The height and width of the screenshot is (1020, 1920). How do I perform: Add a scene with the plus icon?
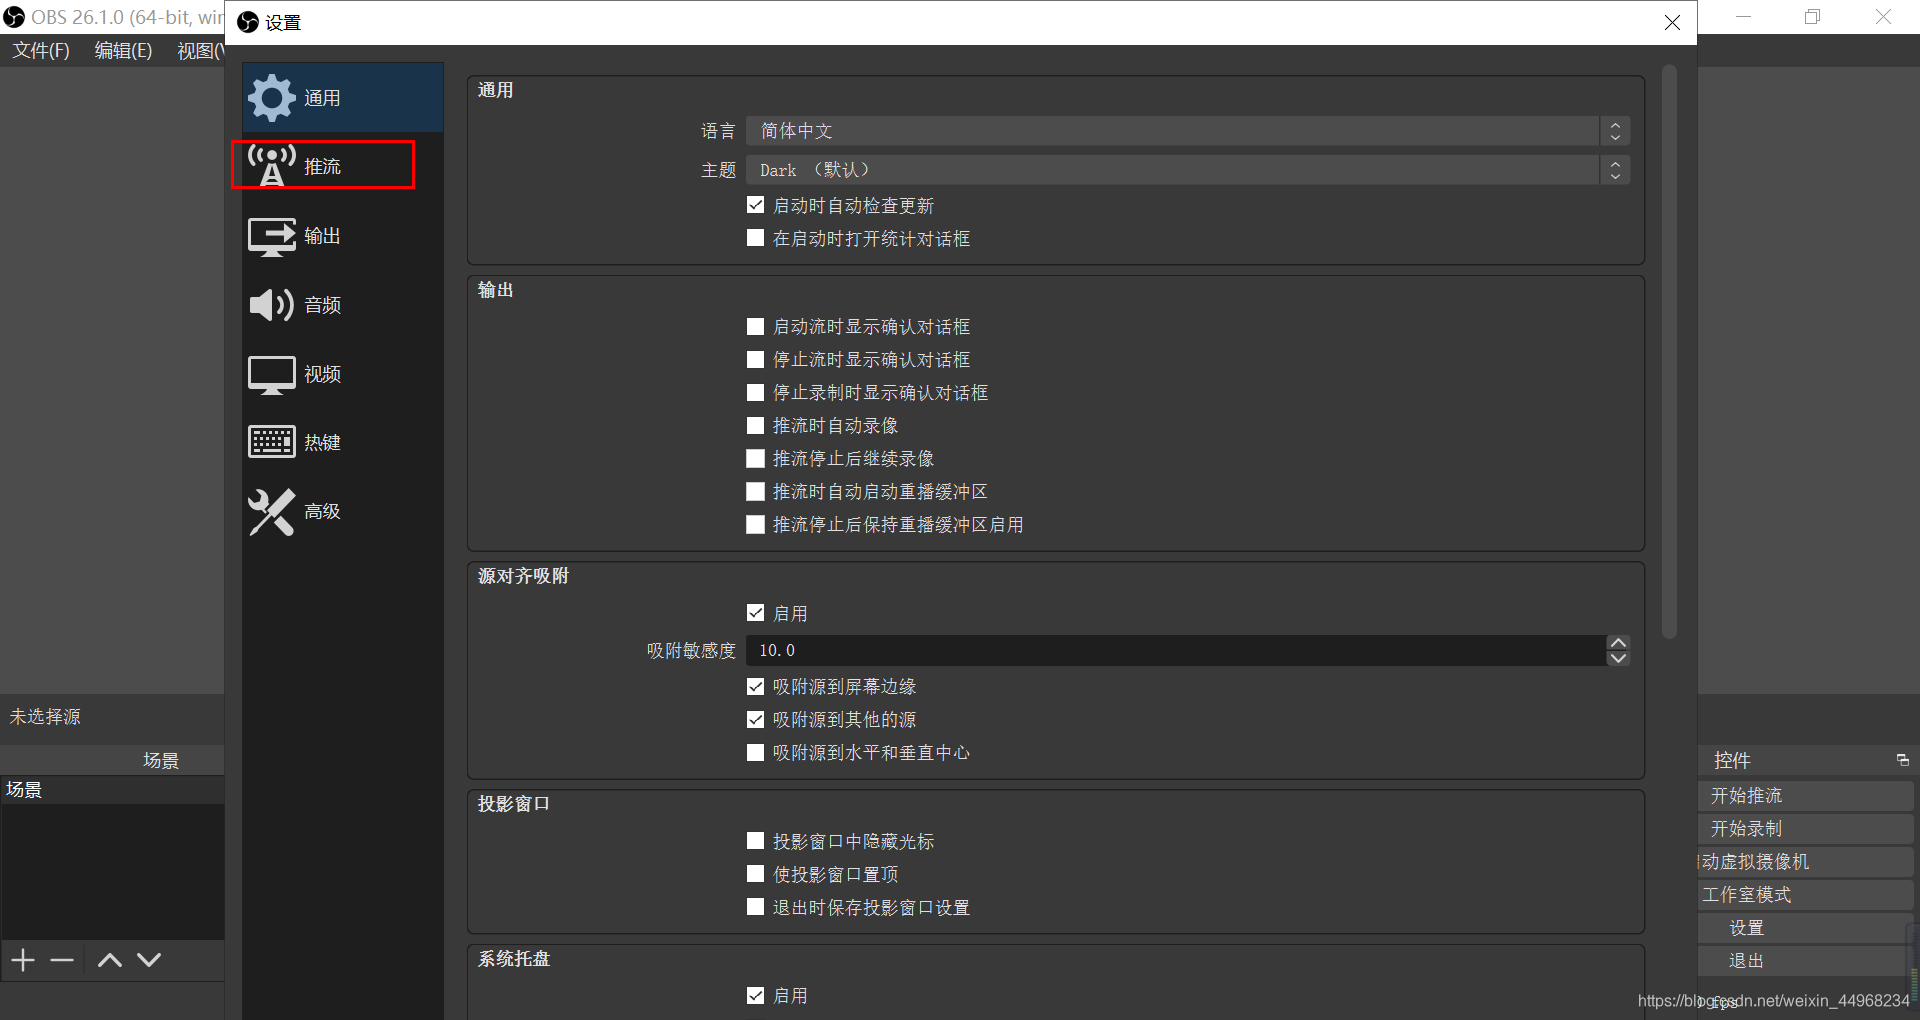click(x=23, y=960)
